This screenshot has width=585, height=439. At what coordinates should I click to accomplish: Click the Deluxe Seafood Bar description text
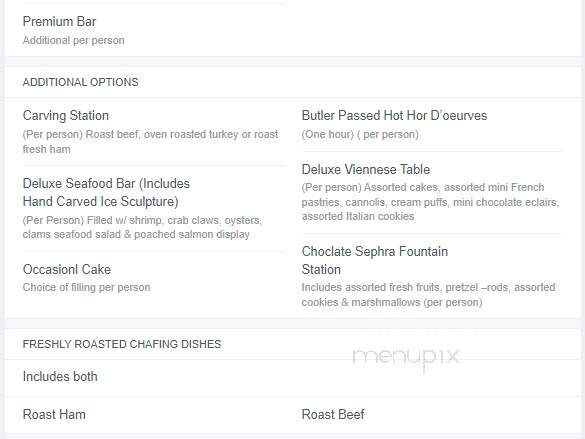point(142,227)
